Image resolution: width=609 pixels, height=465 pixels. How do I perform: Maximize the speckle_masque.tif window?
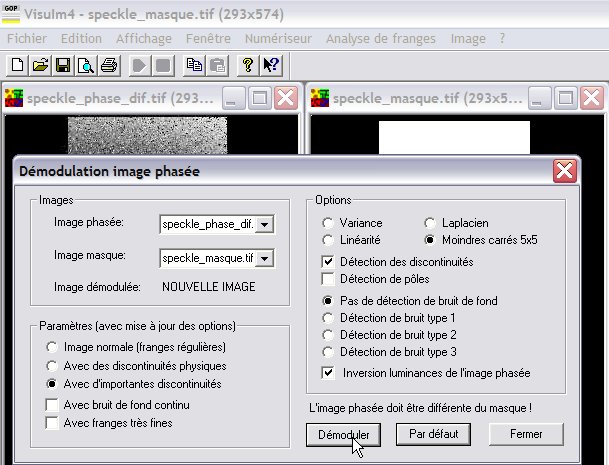tap(566, 98)
